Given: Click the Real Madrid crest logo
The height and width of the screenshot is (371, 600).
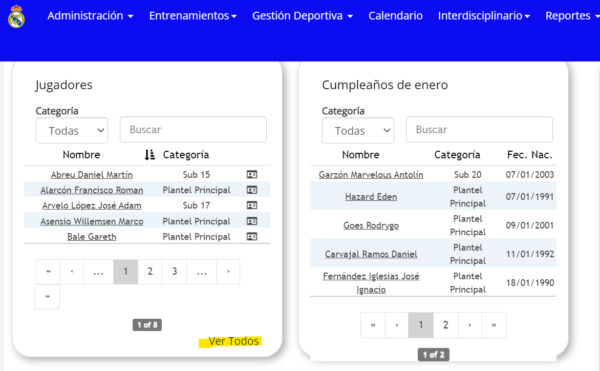Looking at the screenshot, I should coord(16,16).
